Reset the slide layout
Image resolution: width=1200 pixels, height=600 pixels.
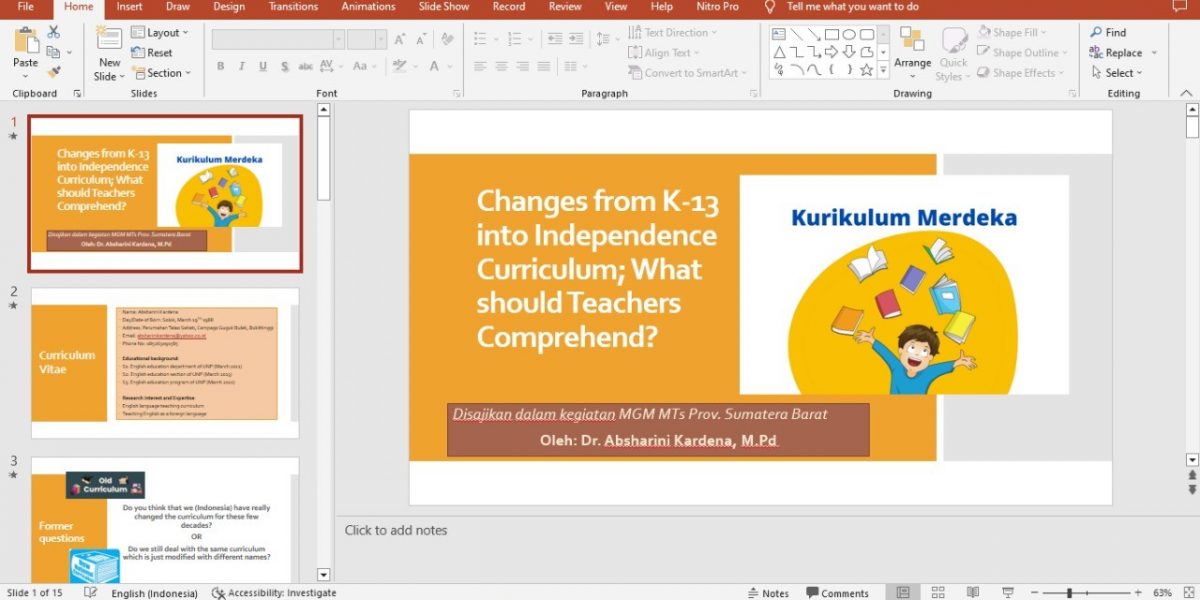coord(153,53)
